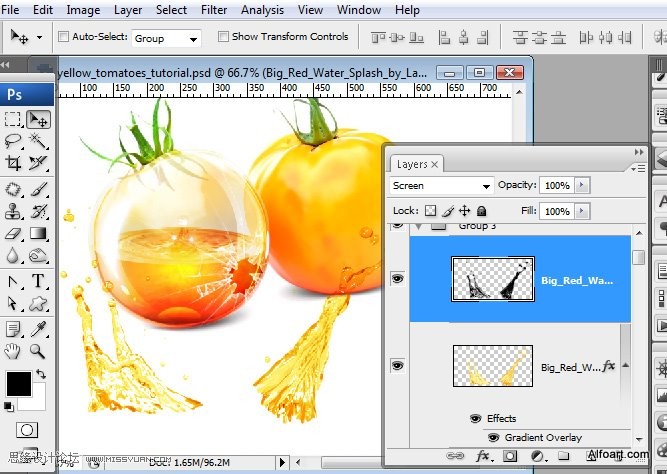Enable the Auto-Select checkbox
Image resolution: width=667 pixels, height=474 pixels.
63,37
